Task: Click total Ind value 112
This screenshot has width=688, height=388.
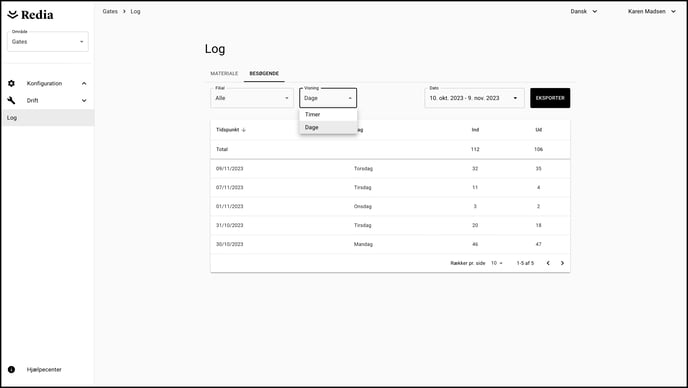Action: pos(475,149)
